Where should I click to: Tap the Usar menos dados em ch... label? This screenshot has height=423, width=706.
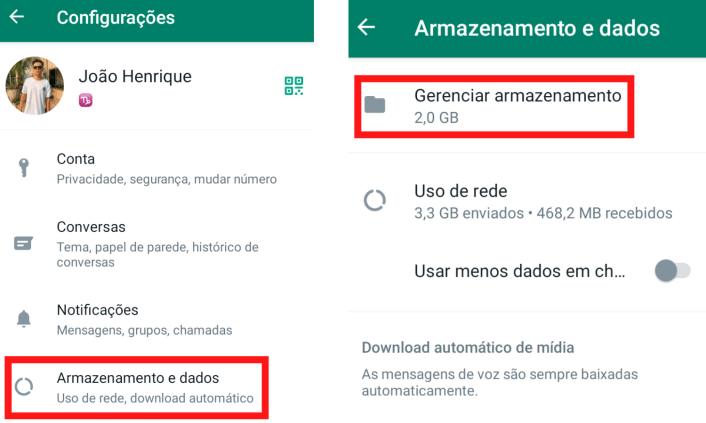[x=520, y=271]
